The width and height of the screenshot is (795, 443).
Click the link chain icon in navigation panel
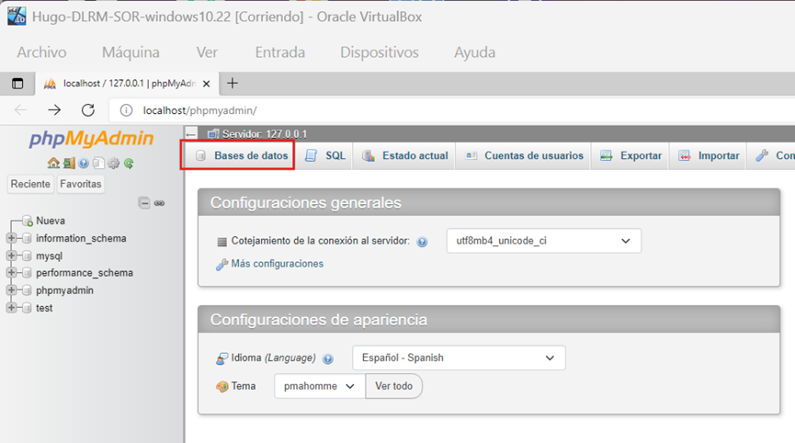point(159,203)
